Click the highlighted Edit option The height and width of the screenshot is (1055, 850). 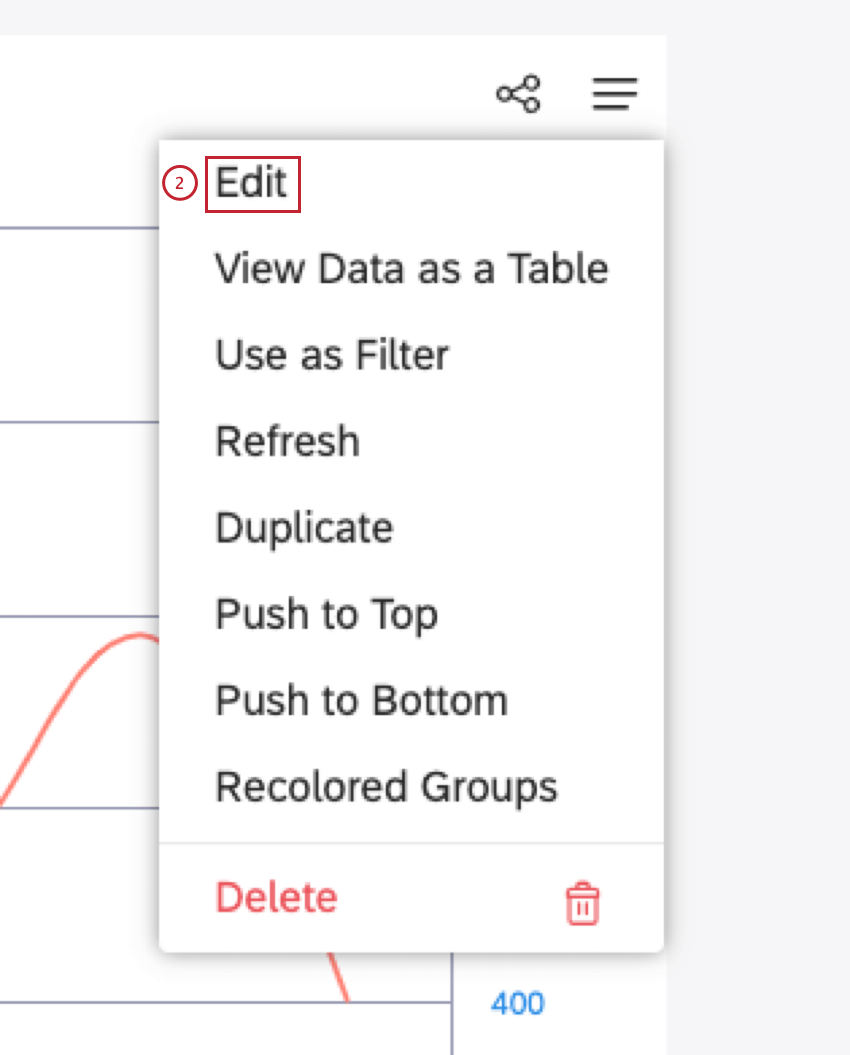tap(250, 182)
